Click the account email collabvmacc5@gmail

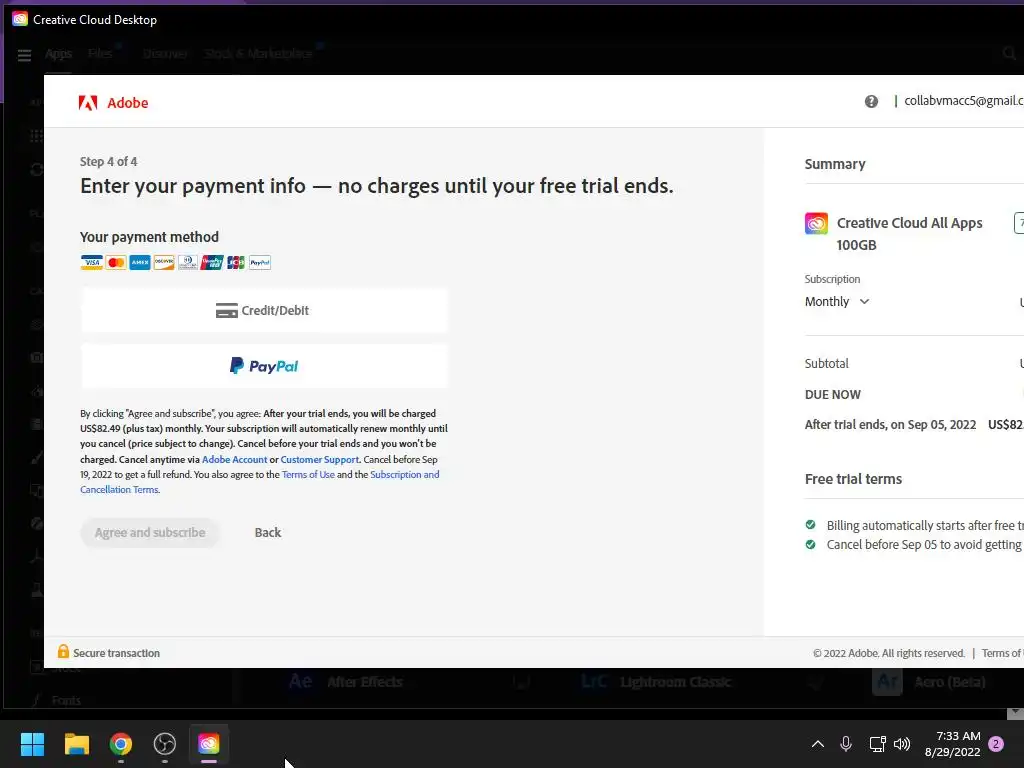click(x=963, y=101)
